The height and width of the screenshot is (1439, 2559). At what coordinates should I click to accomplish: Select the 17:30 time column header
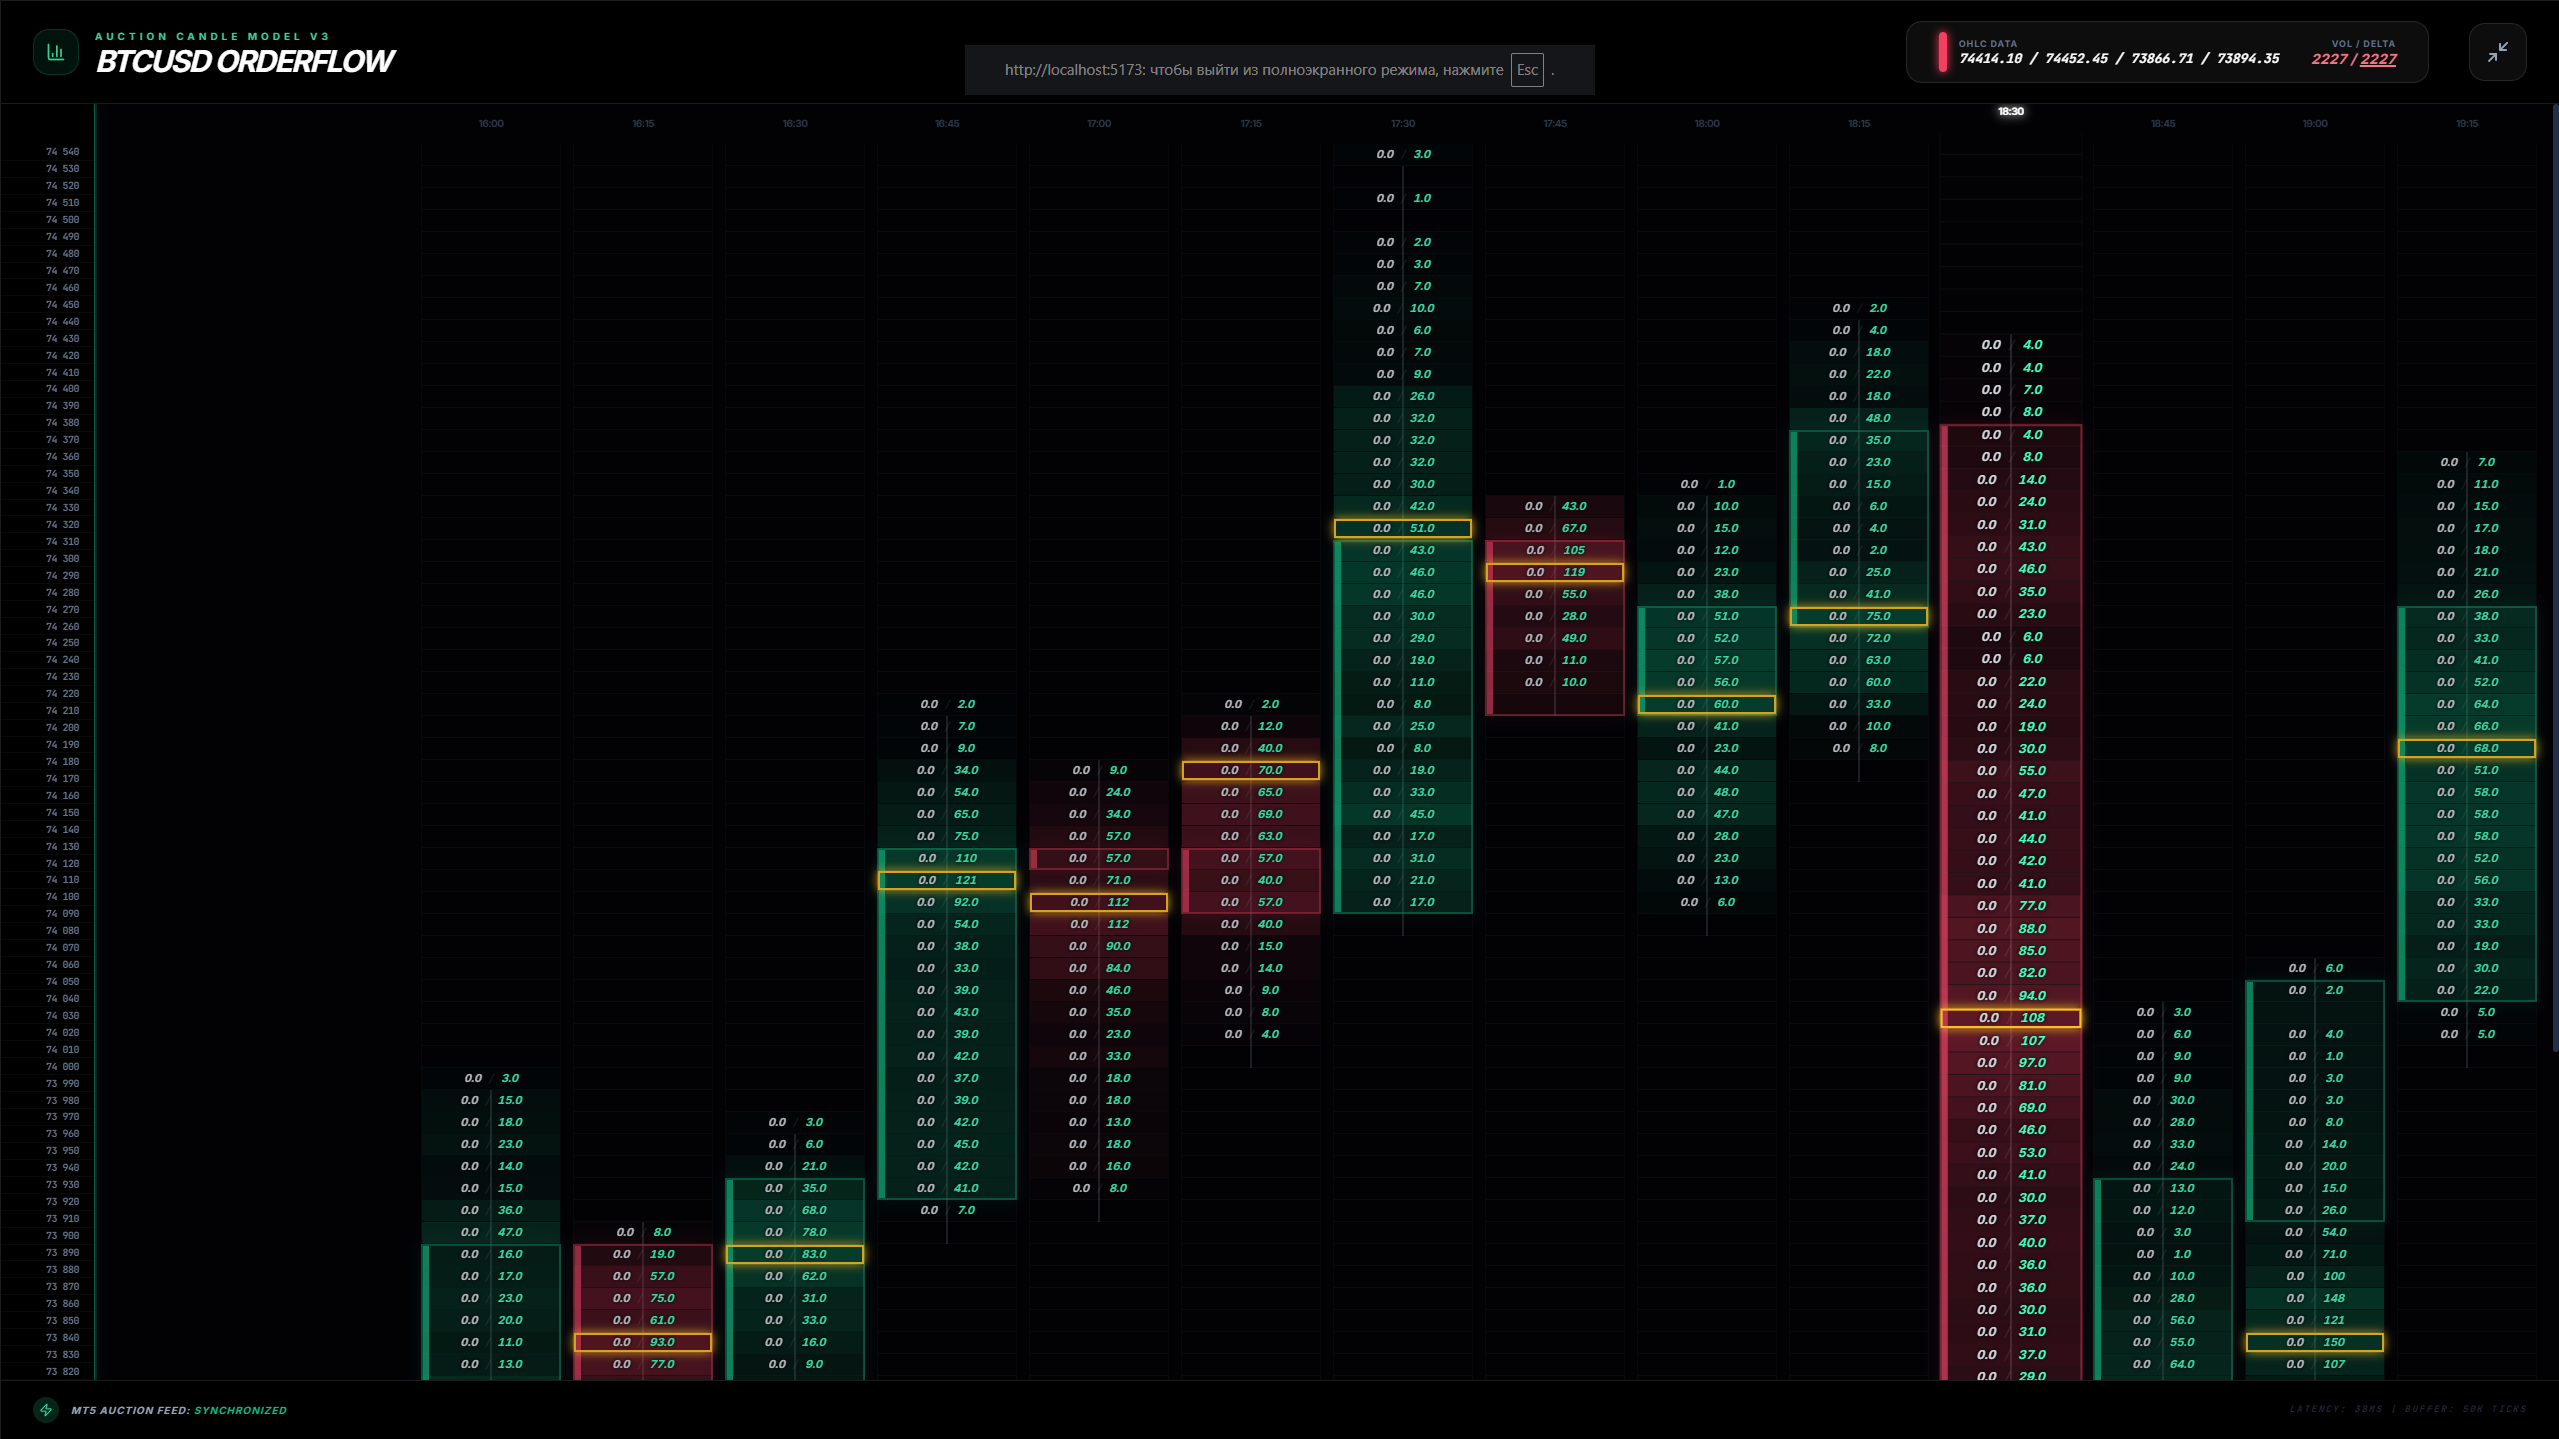(1403, 124)
